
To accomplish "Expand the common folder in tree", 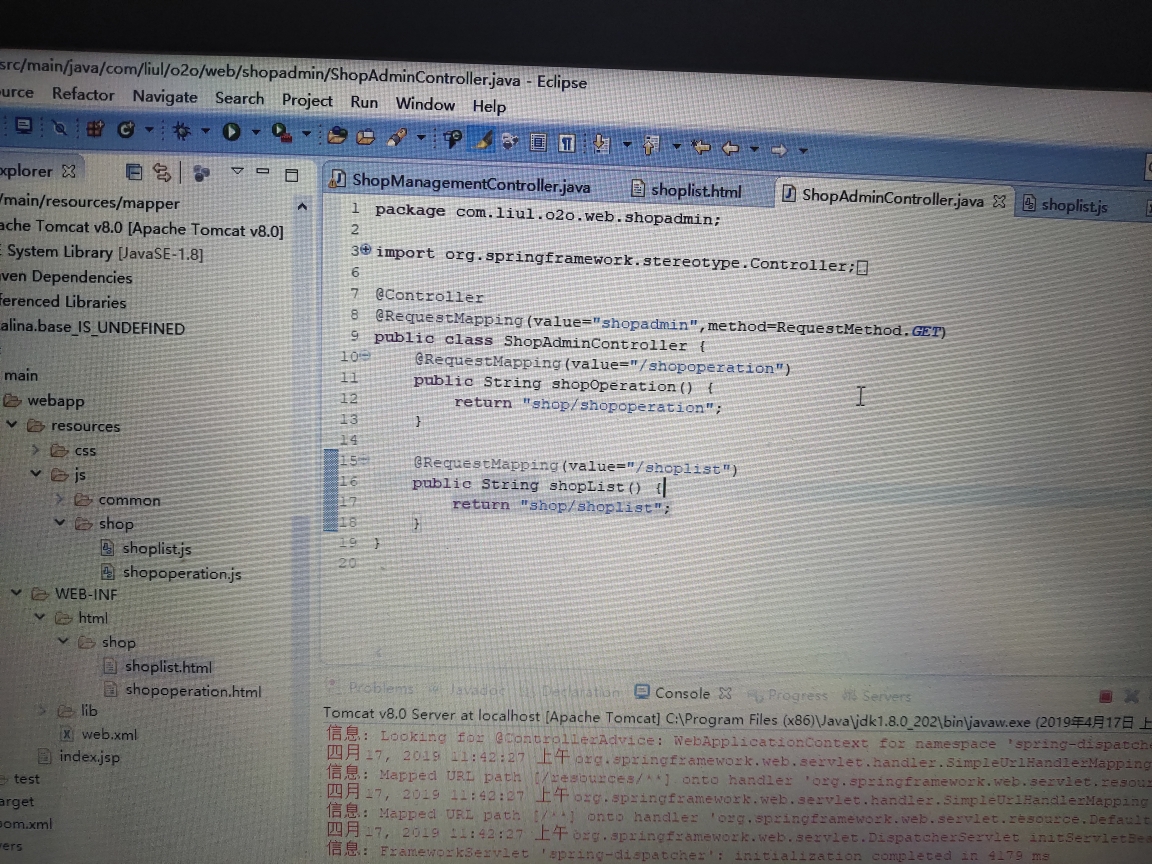I will [60, 499].
